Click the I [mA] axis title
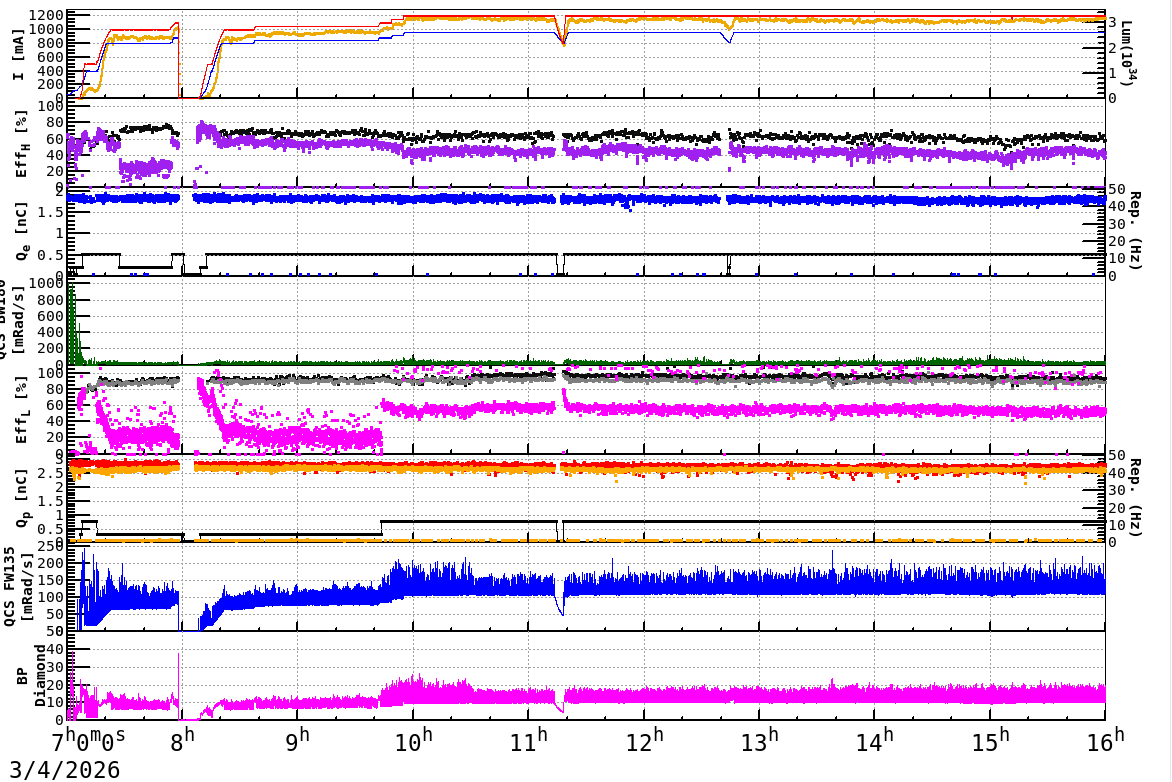The image size is (1172, 782). 19,54
